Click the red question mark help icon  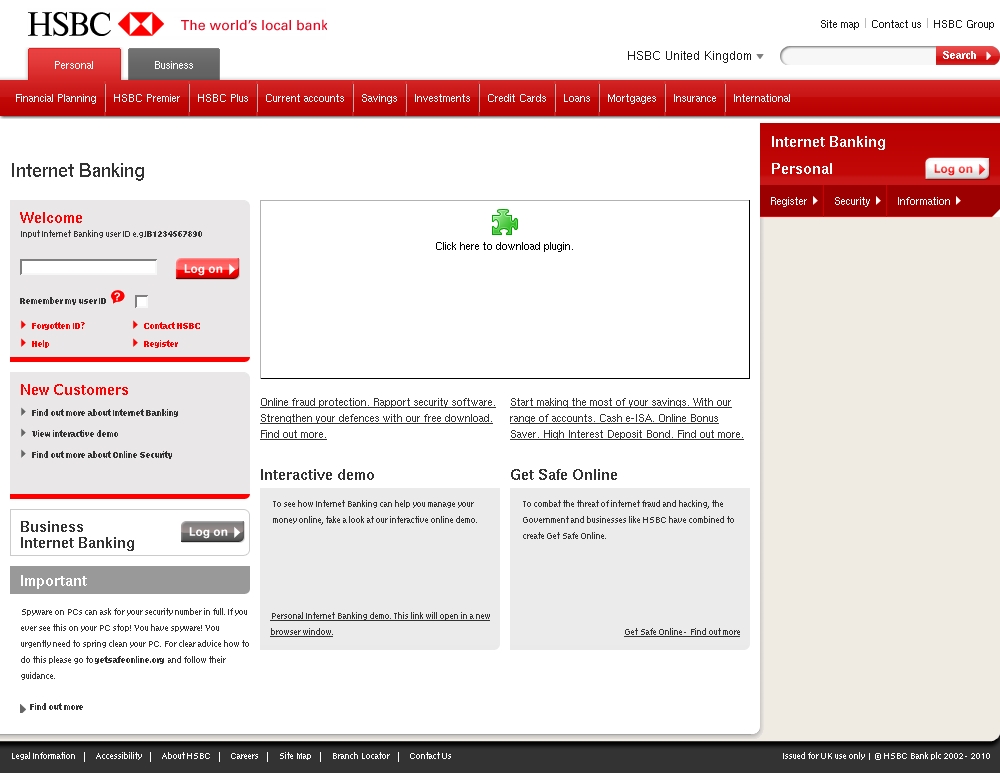(x=118, y=297)
